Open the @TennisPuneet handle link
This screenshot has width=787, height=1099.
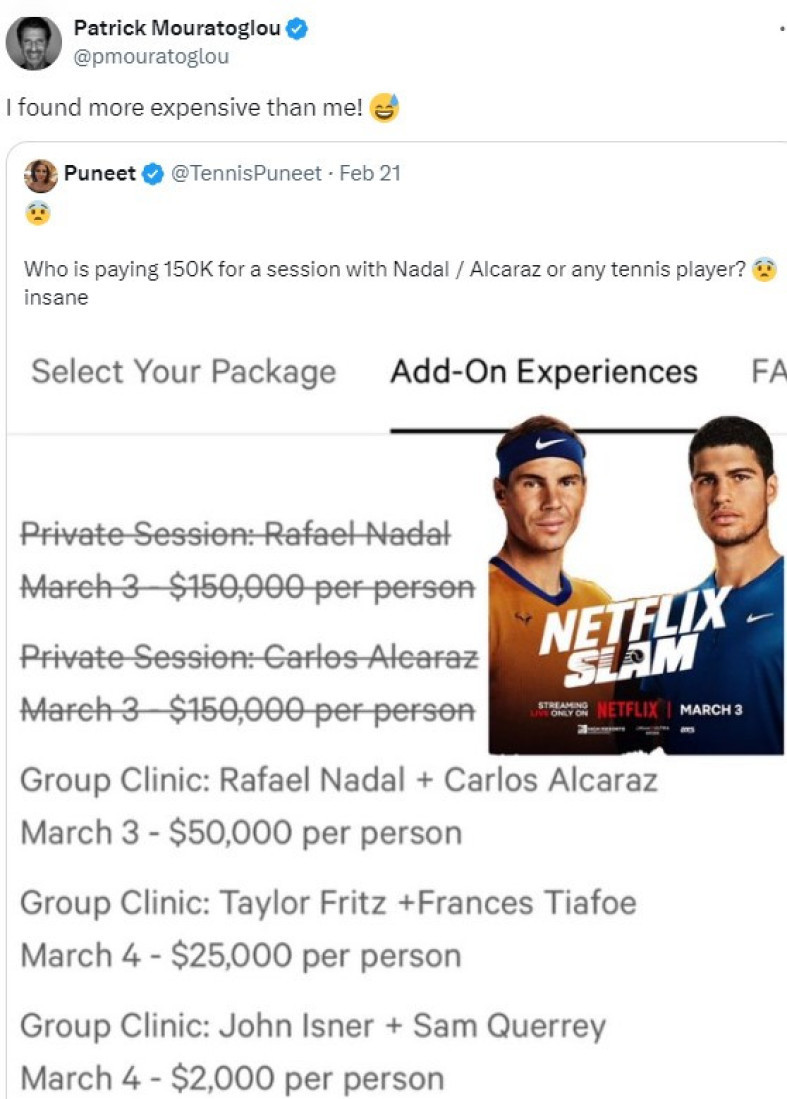[247, 174]
